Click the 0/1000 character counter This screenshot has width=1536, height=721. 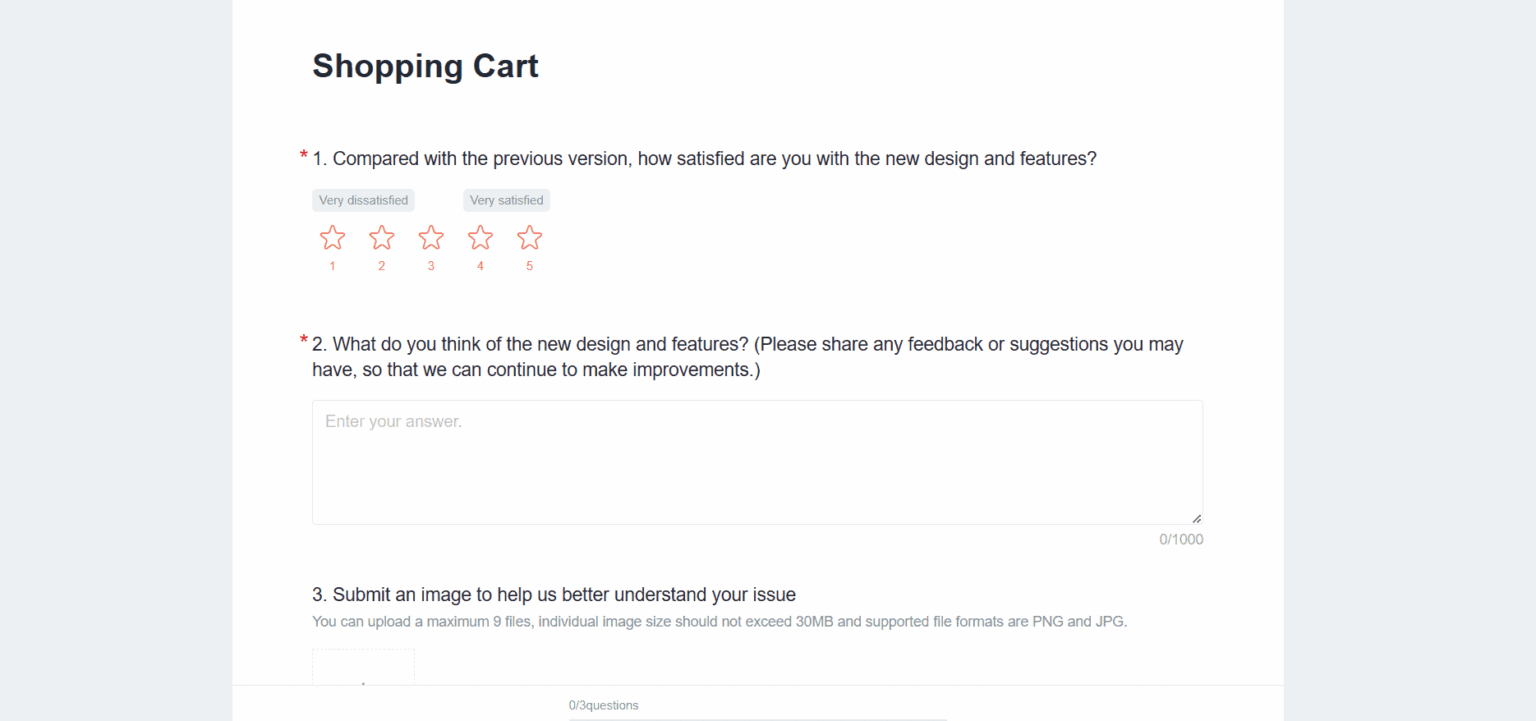(1181, 539)
